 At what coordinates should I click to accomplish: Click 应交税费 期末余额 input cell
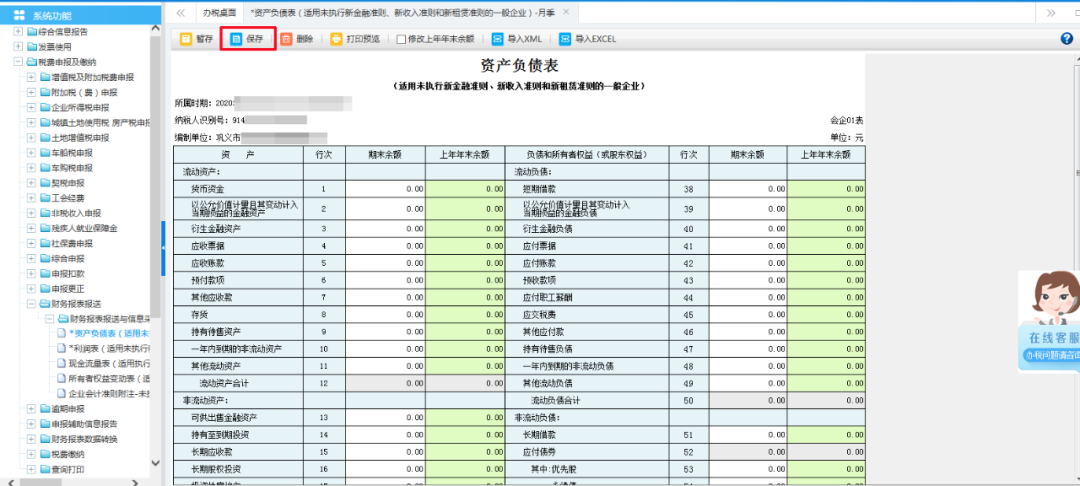(x=747, y=315)
